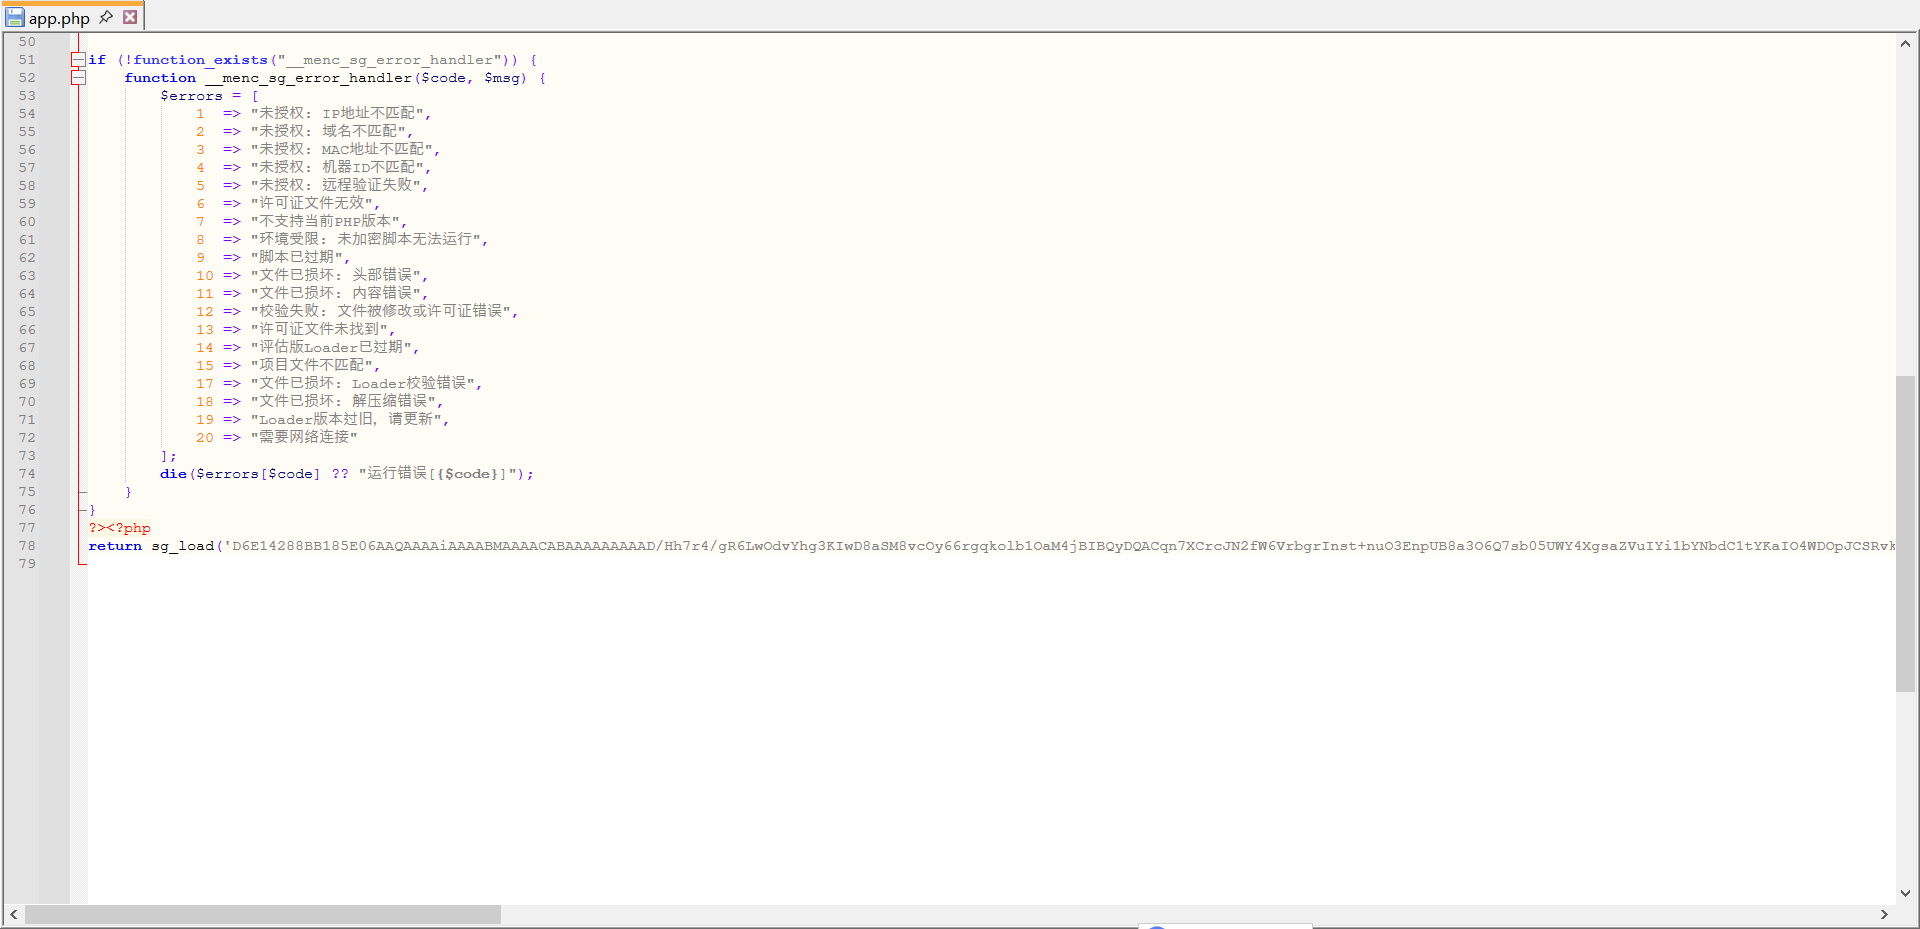1920x929 pixels.
Task: Click line number 51 in the gutter
Action: [x=27, y=60]
